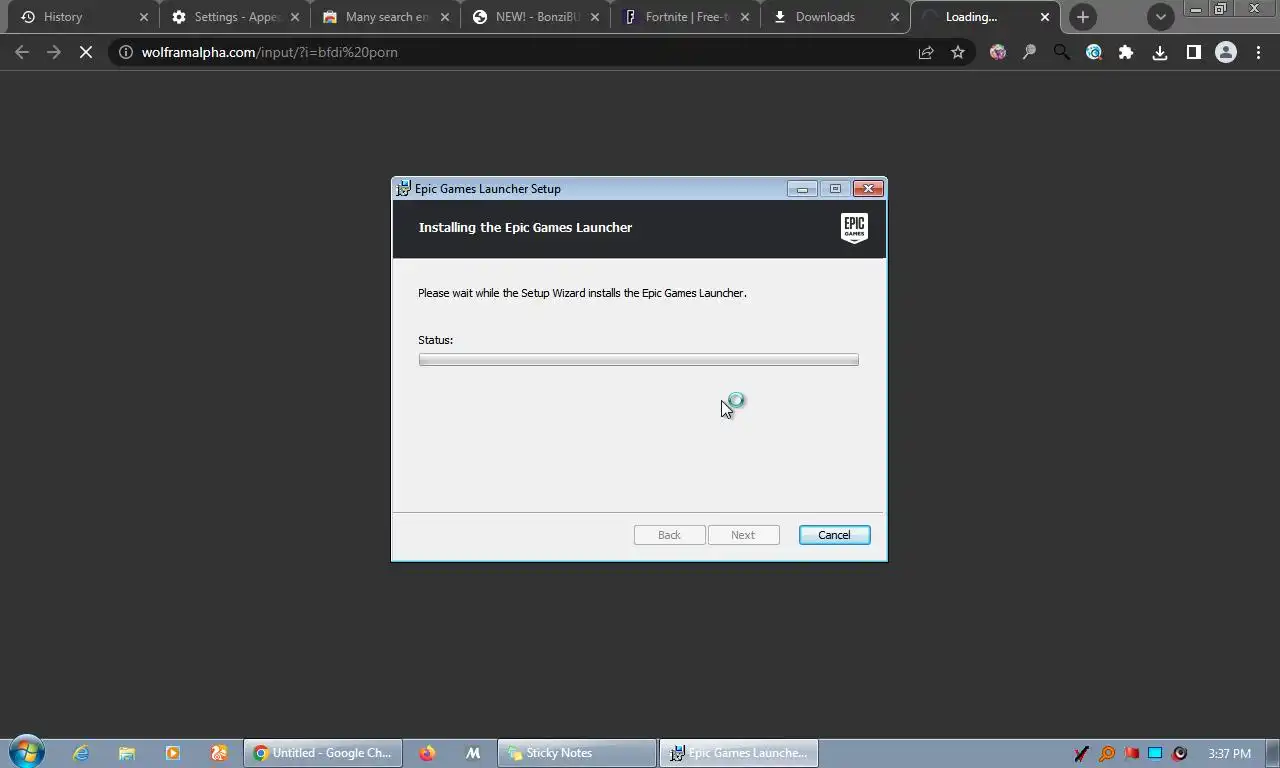Open the tab search dropdown arrow
The height and width of the screenshot is (768, 1280).
tap(1160, 17)
